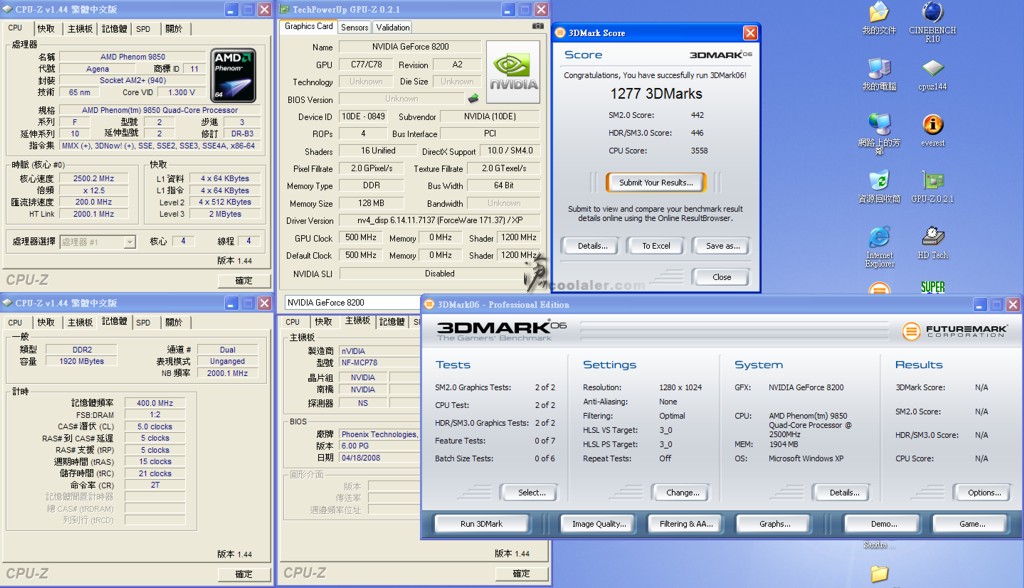
Task: Launch the everest desktop icon
Action: tap(933, 129)
